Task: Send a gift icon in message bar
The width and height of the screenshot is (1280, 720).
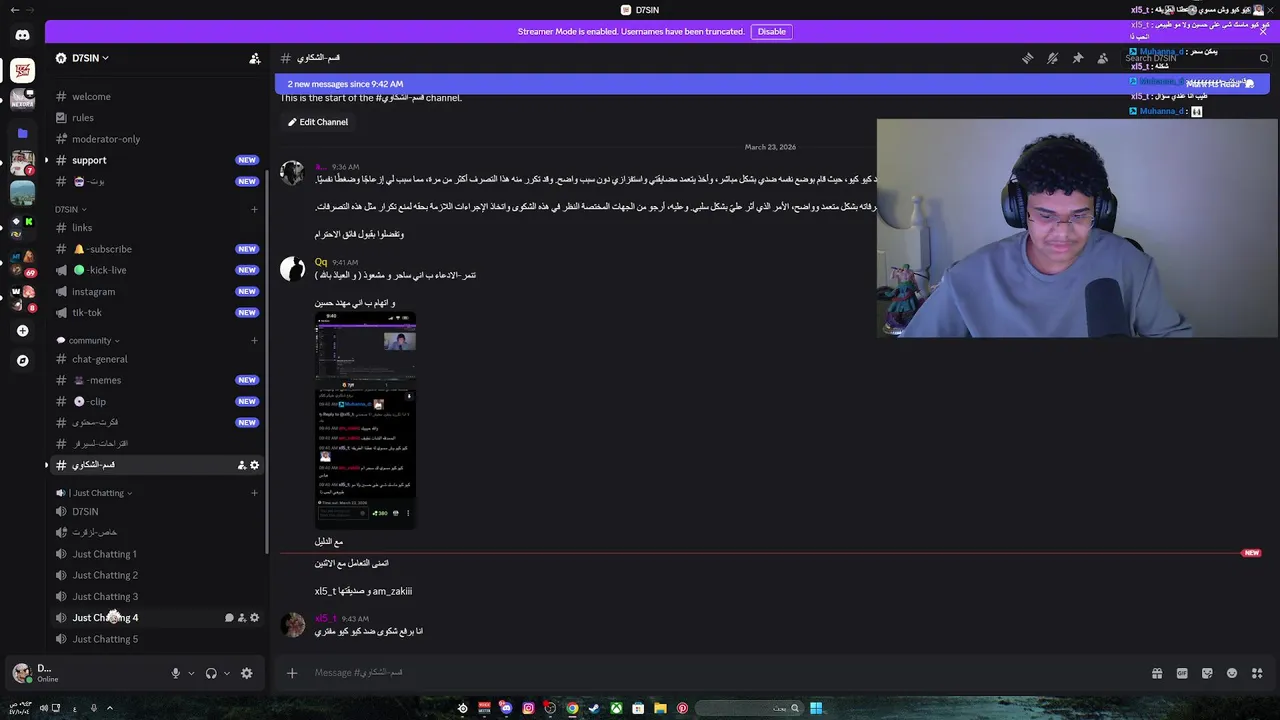Action: click(x=1157, y=673)
